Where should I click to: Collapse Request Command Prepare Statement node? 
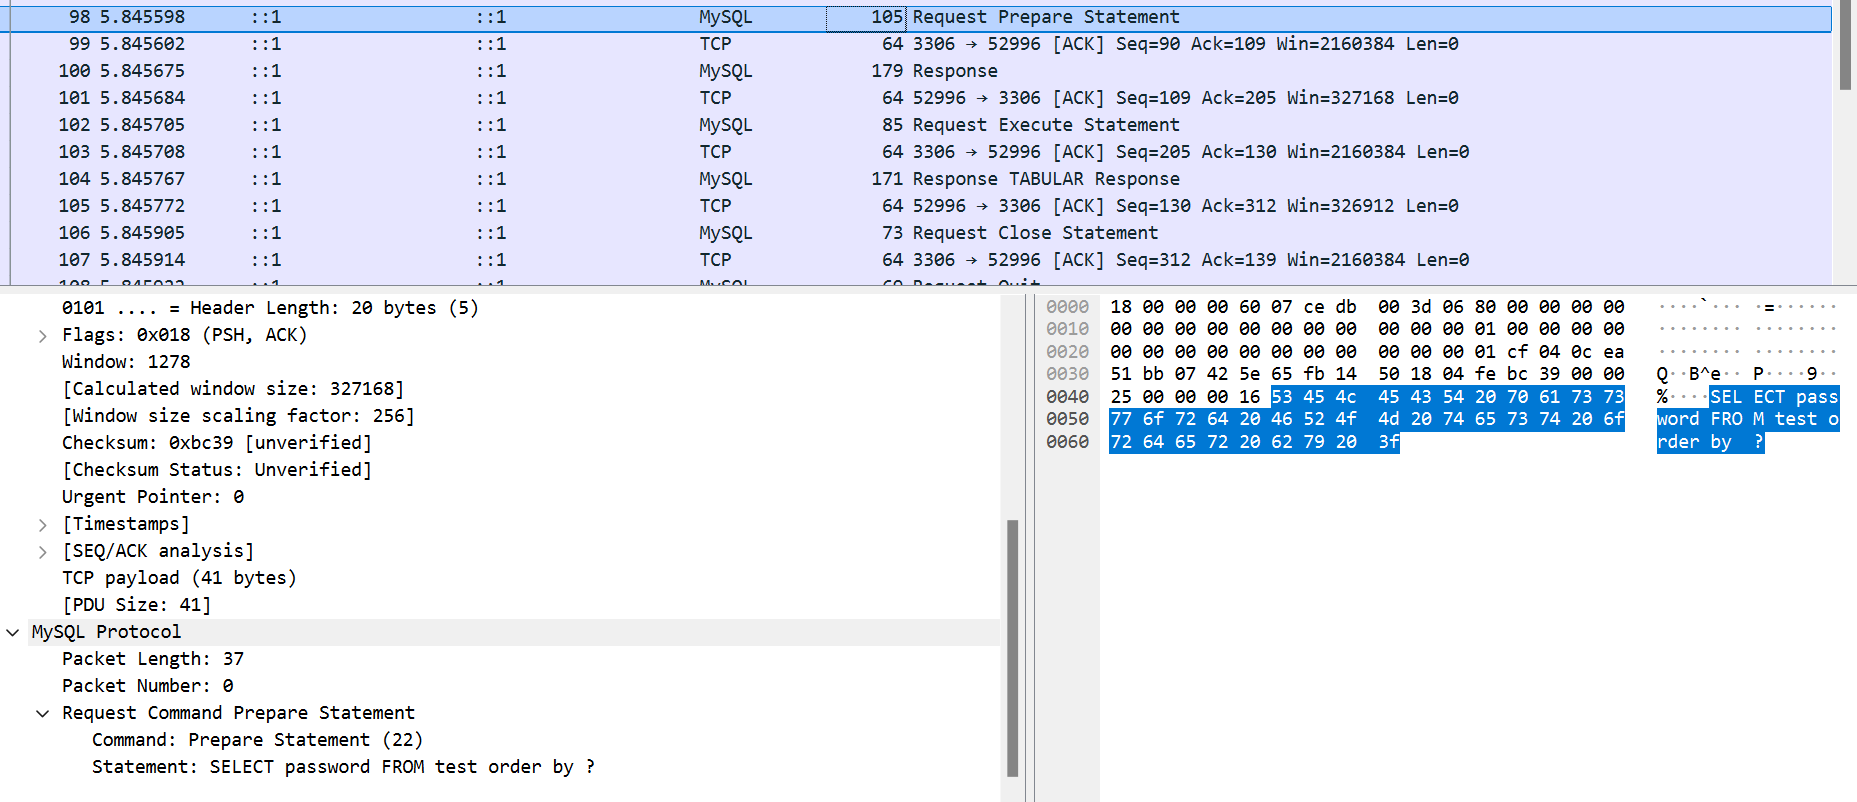(x=42, y=714)
